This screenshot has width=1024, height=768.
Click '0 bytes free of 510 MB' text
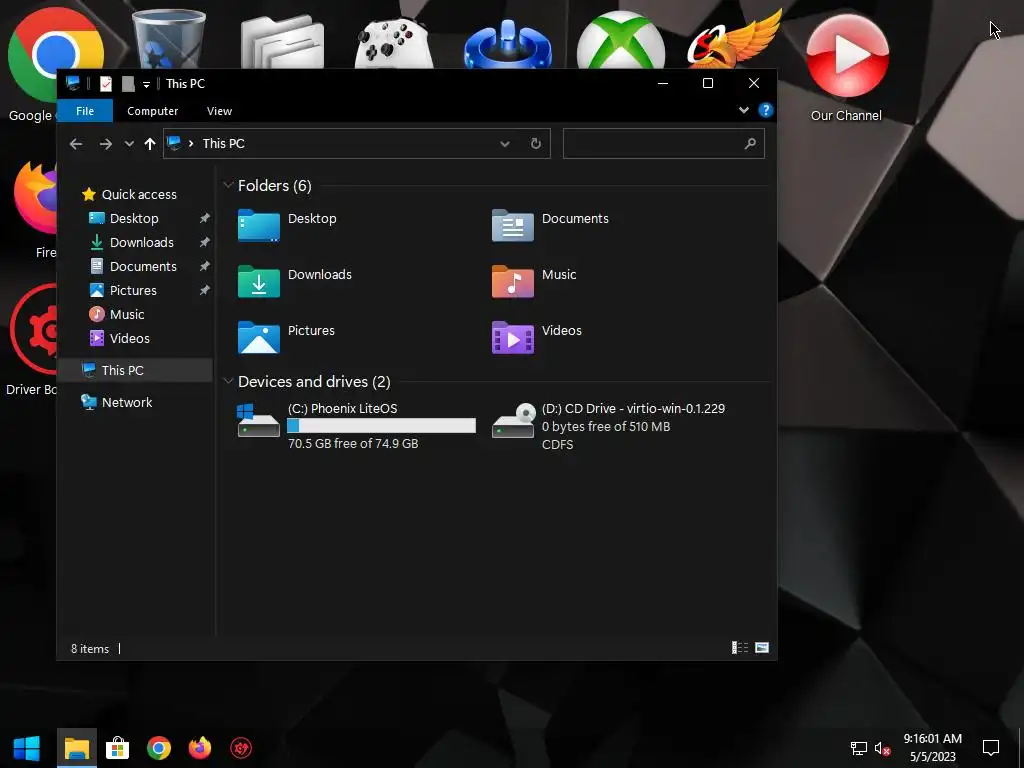point(606,426)
